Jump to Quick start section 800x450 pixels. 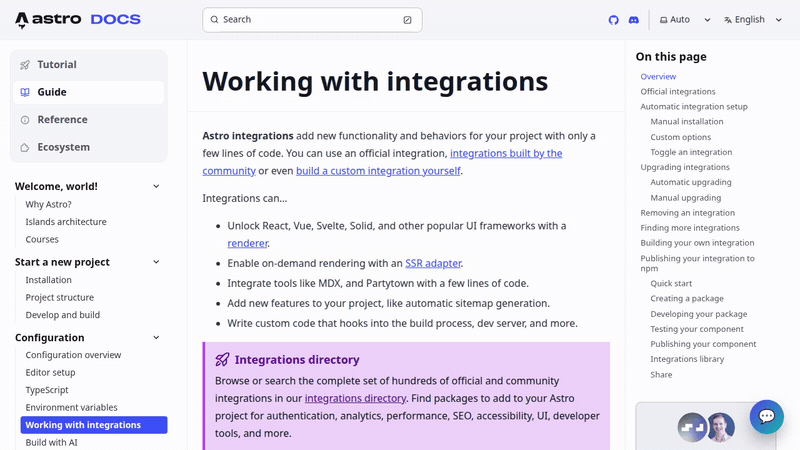pos(671,284)
